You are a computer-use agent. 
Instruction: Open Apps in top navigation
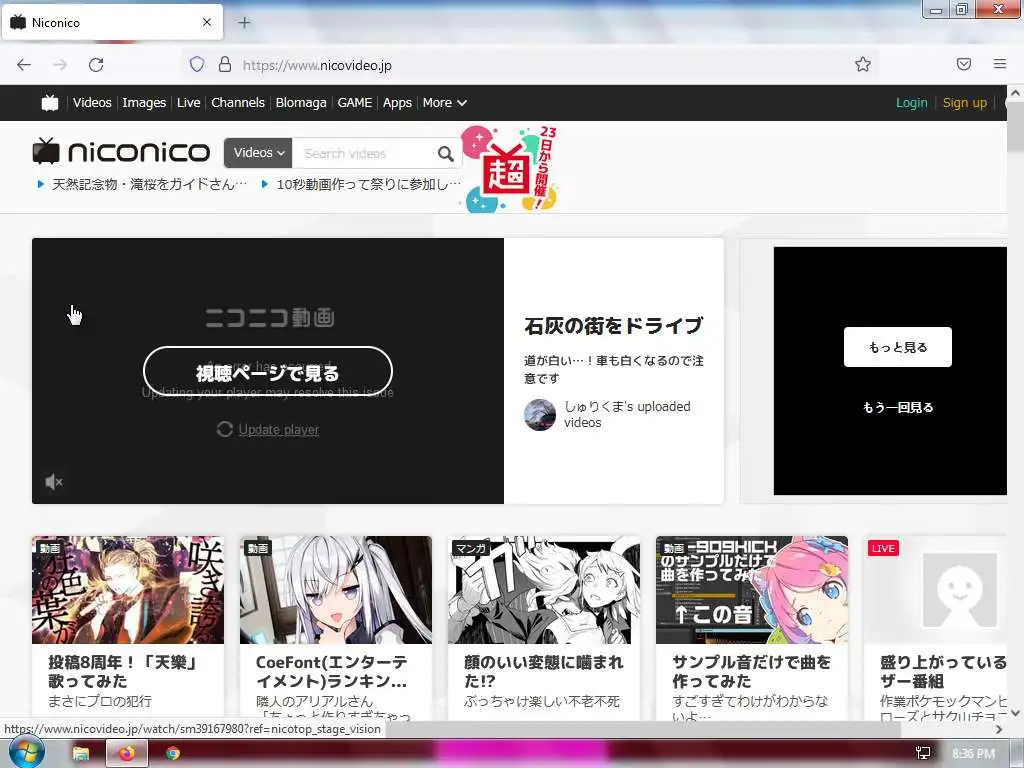click(397, 103)
